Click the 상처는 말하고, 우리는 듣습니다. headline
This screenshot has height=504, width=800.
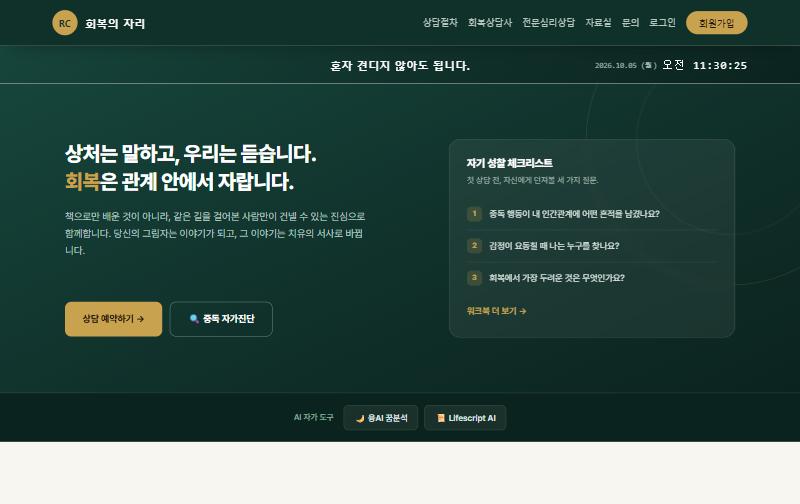[x=190, y=154]
